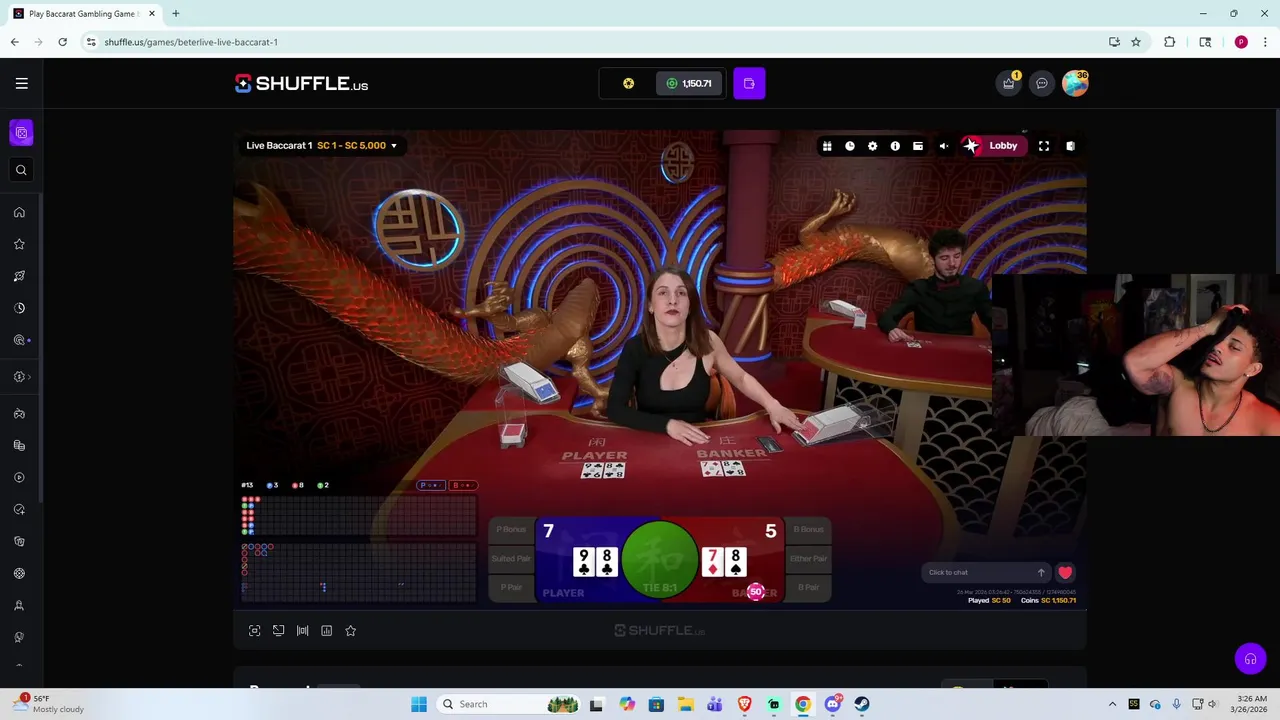Show hidden system tray icons
The width and height of the screenshot is (1280, 720).
(x=1112, y=704)
